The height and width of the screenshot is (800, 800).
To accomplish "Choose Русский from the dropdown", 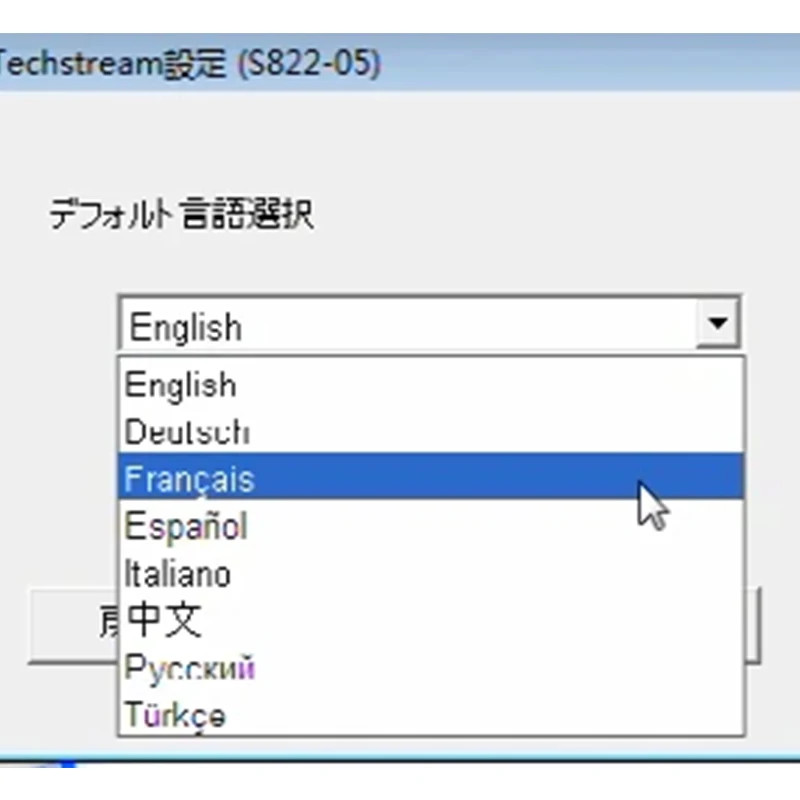I will pyautogui.click(x=431, y=667).
